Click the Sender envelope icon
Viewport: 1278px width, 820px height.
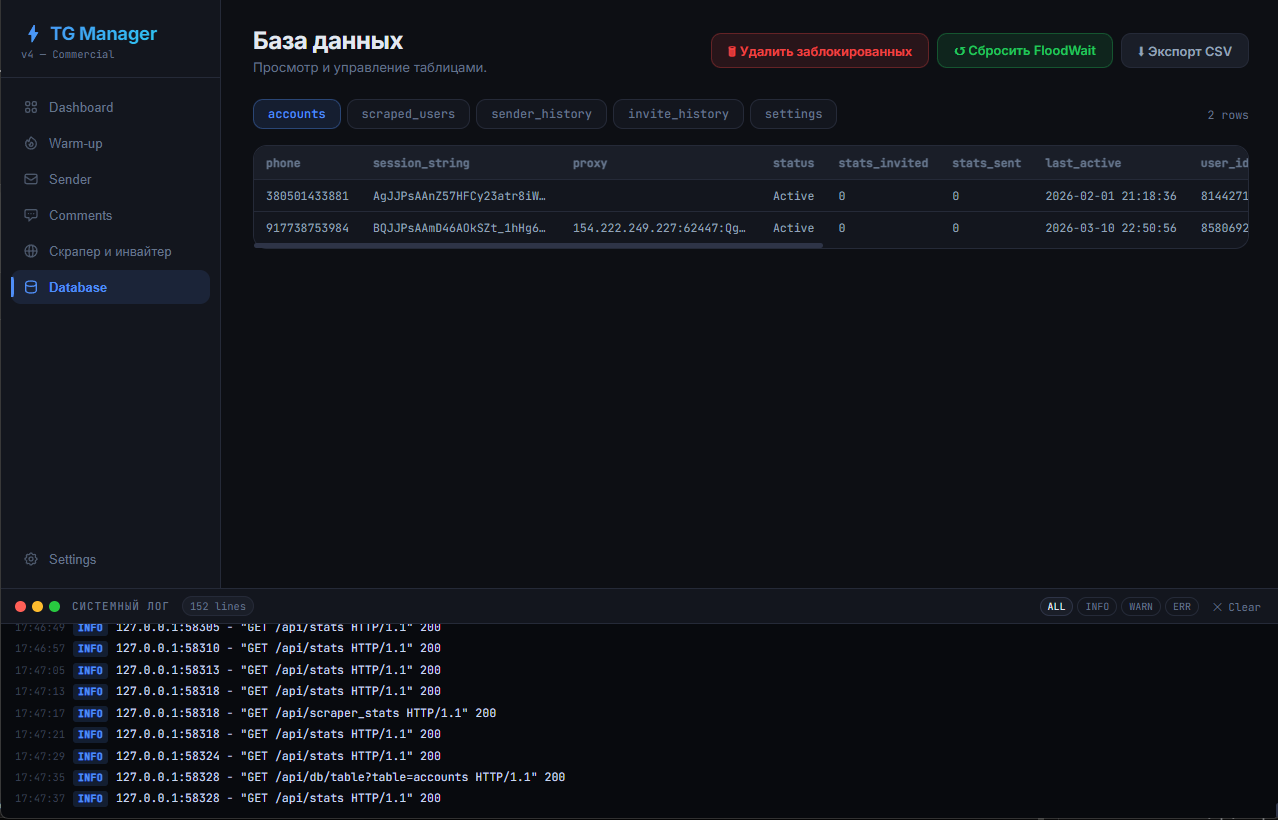tap(31, 179)
